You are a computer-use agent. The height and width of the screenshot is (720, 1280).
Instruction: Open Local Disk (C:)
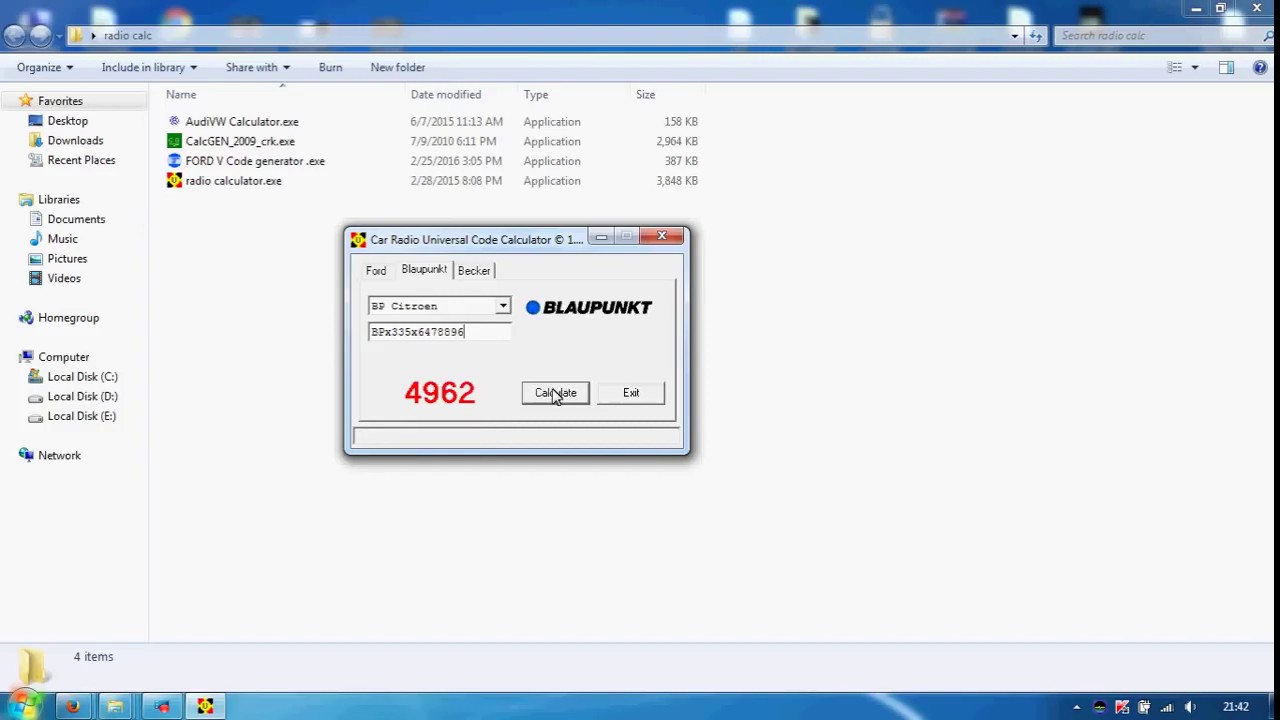[82, 377]
